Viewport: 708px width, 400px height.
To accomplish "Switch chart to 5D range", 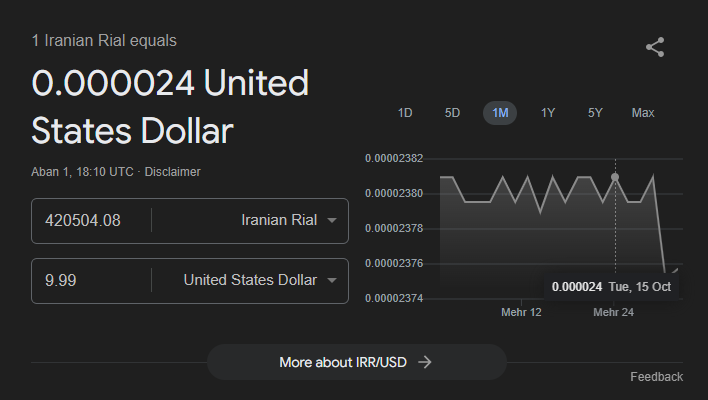I will (x=452, y=113).
